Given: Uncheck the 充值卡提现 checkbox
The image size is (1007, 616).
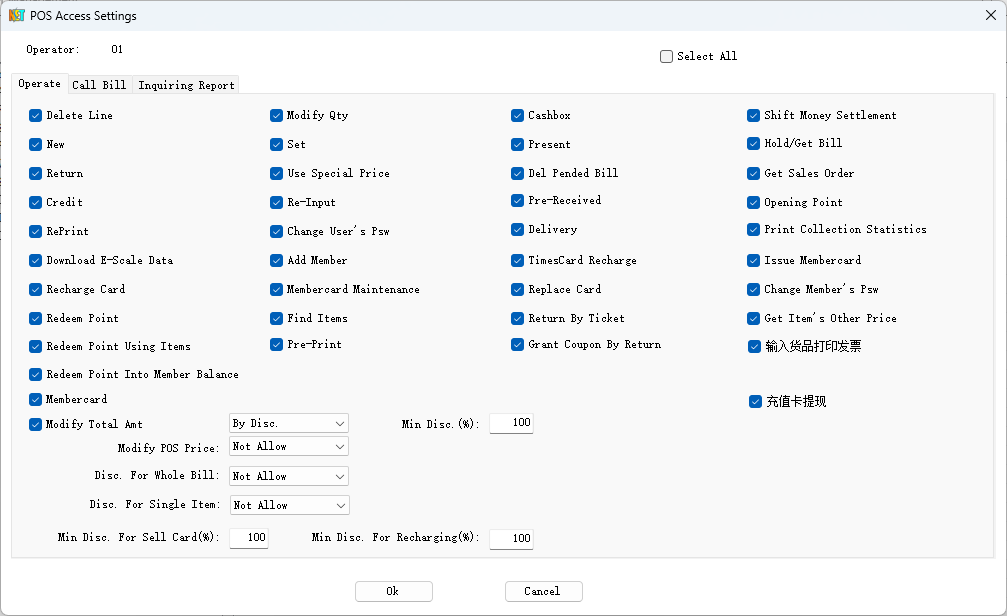Looking at the screenshot, I should pos(755,402).
